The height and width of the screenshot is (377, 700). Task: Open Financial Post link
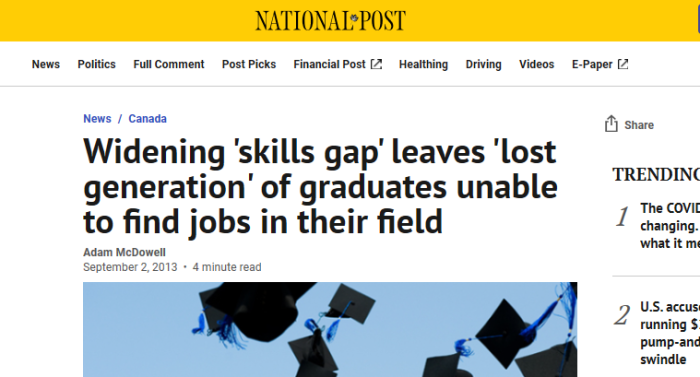coord(329,64)
